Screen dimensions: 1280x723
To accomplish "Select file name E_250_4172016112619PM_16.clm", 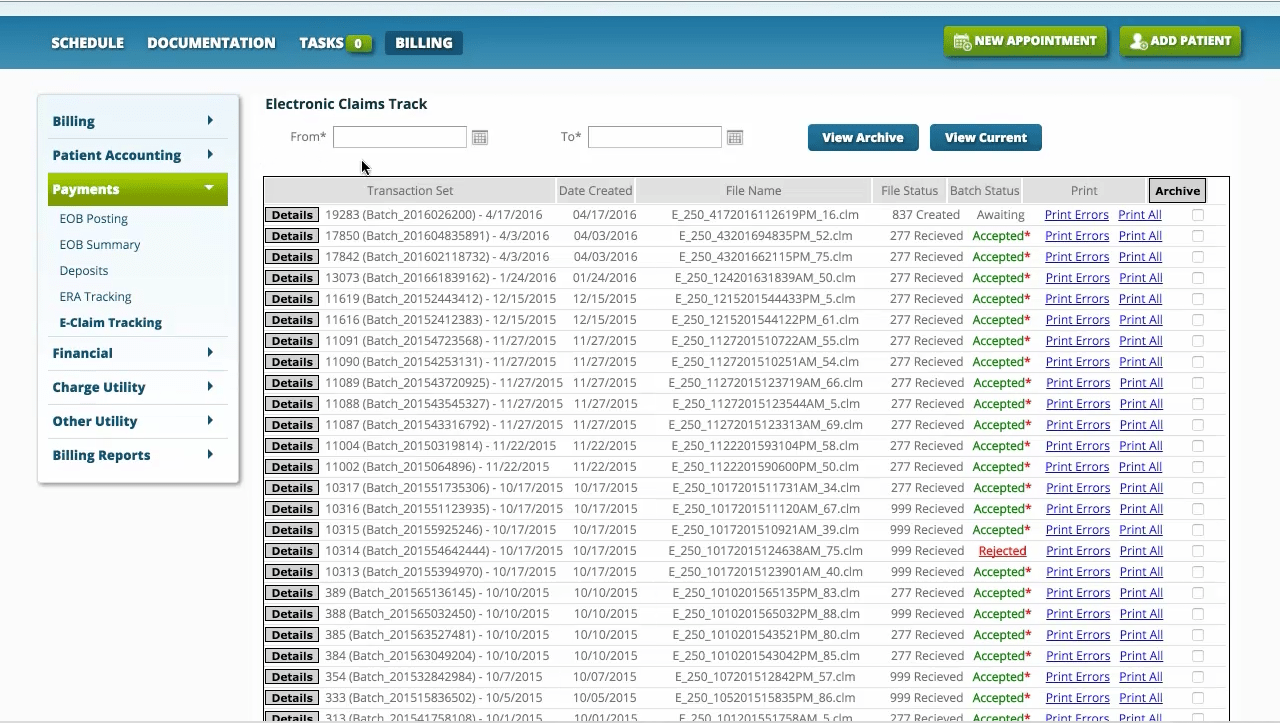I will (x=765, y=215).
